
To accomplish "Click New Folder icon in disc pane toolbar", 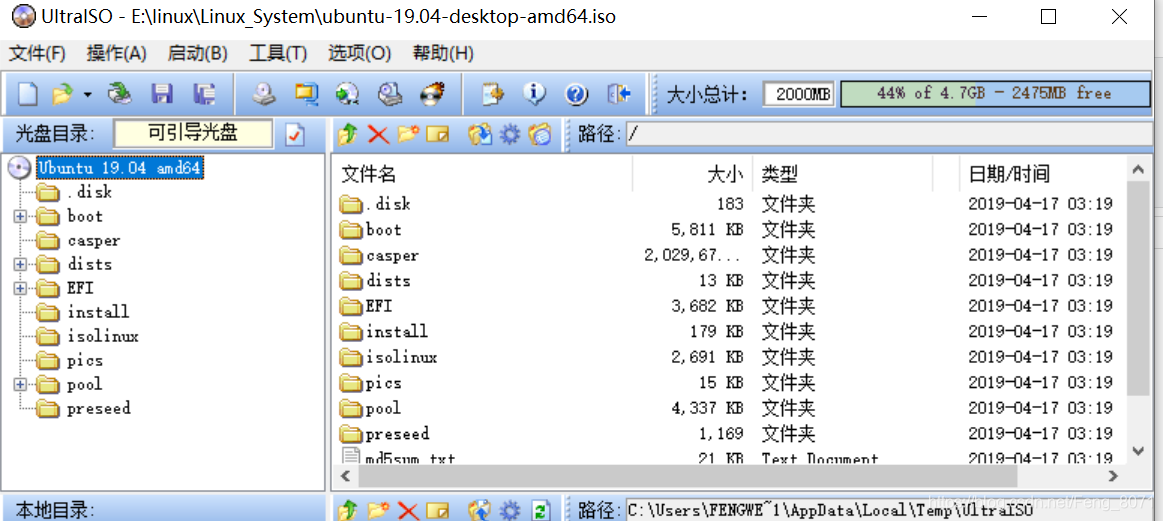I will click(409, 134).
